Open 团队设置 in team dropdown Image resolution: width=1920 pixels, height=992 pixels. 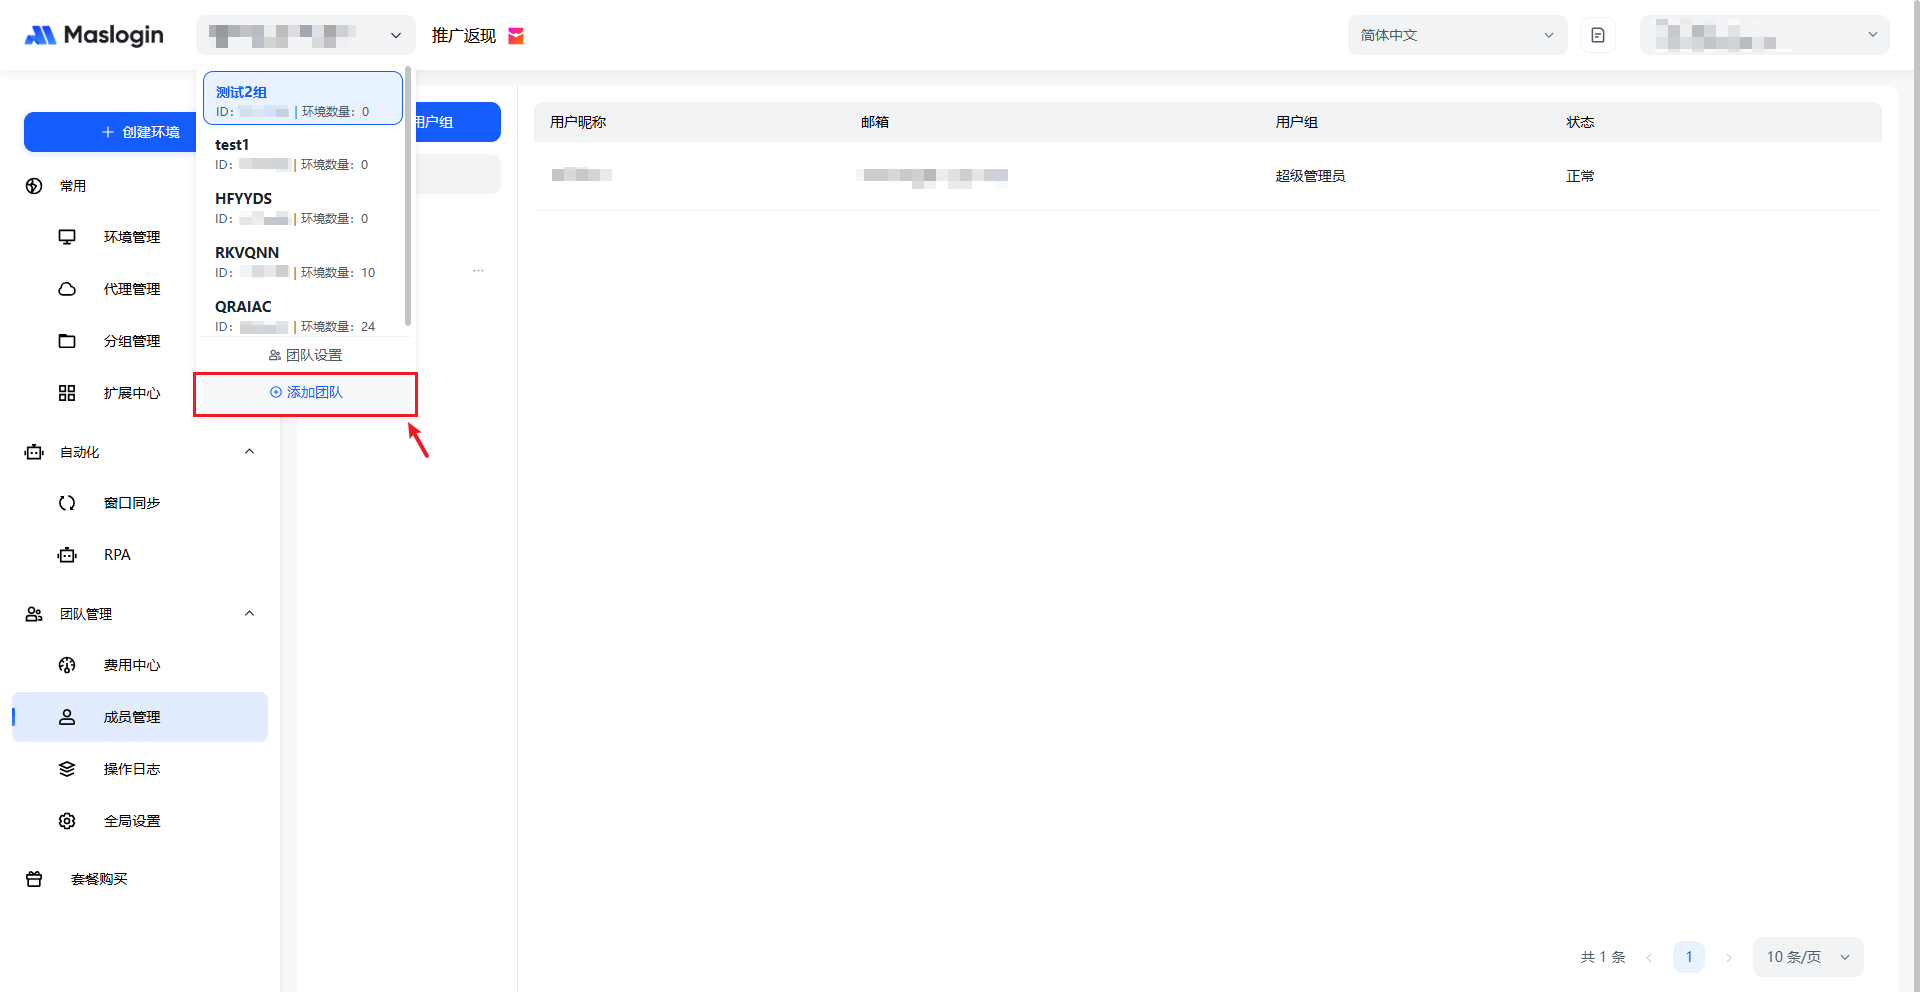point(306,355)
